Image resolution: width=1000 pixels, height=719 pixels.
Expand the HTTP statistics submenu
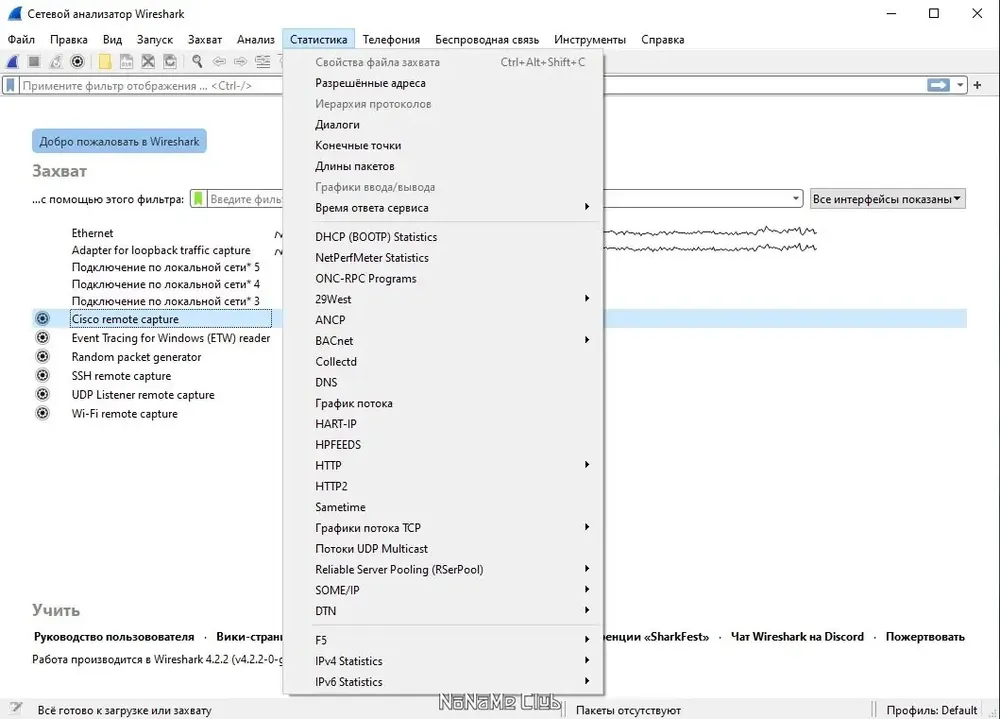443,465
